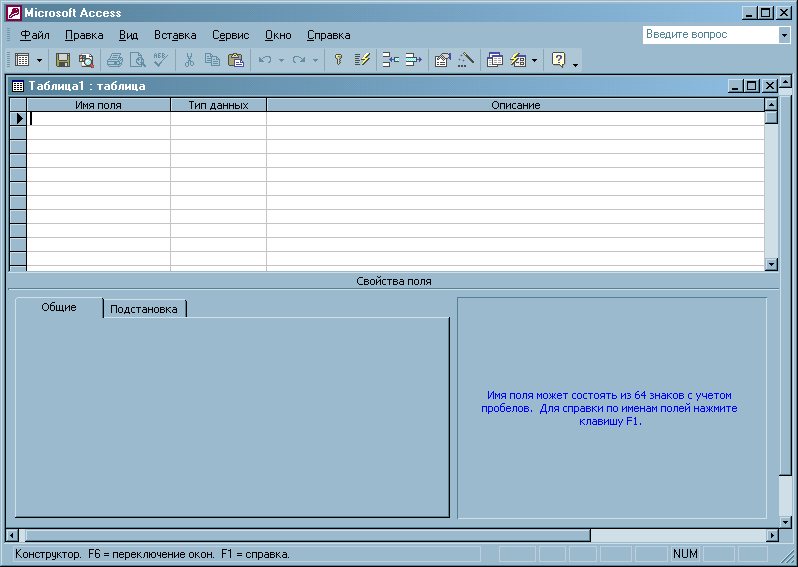This screenshot has height=567, width=798.
Task: Click the 'Тип данных' column header
Action: [x=218, y=105]
